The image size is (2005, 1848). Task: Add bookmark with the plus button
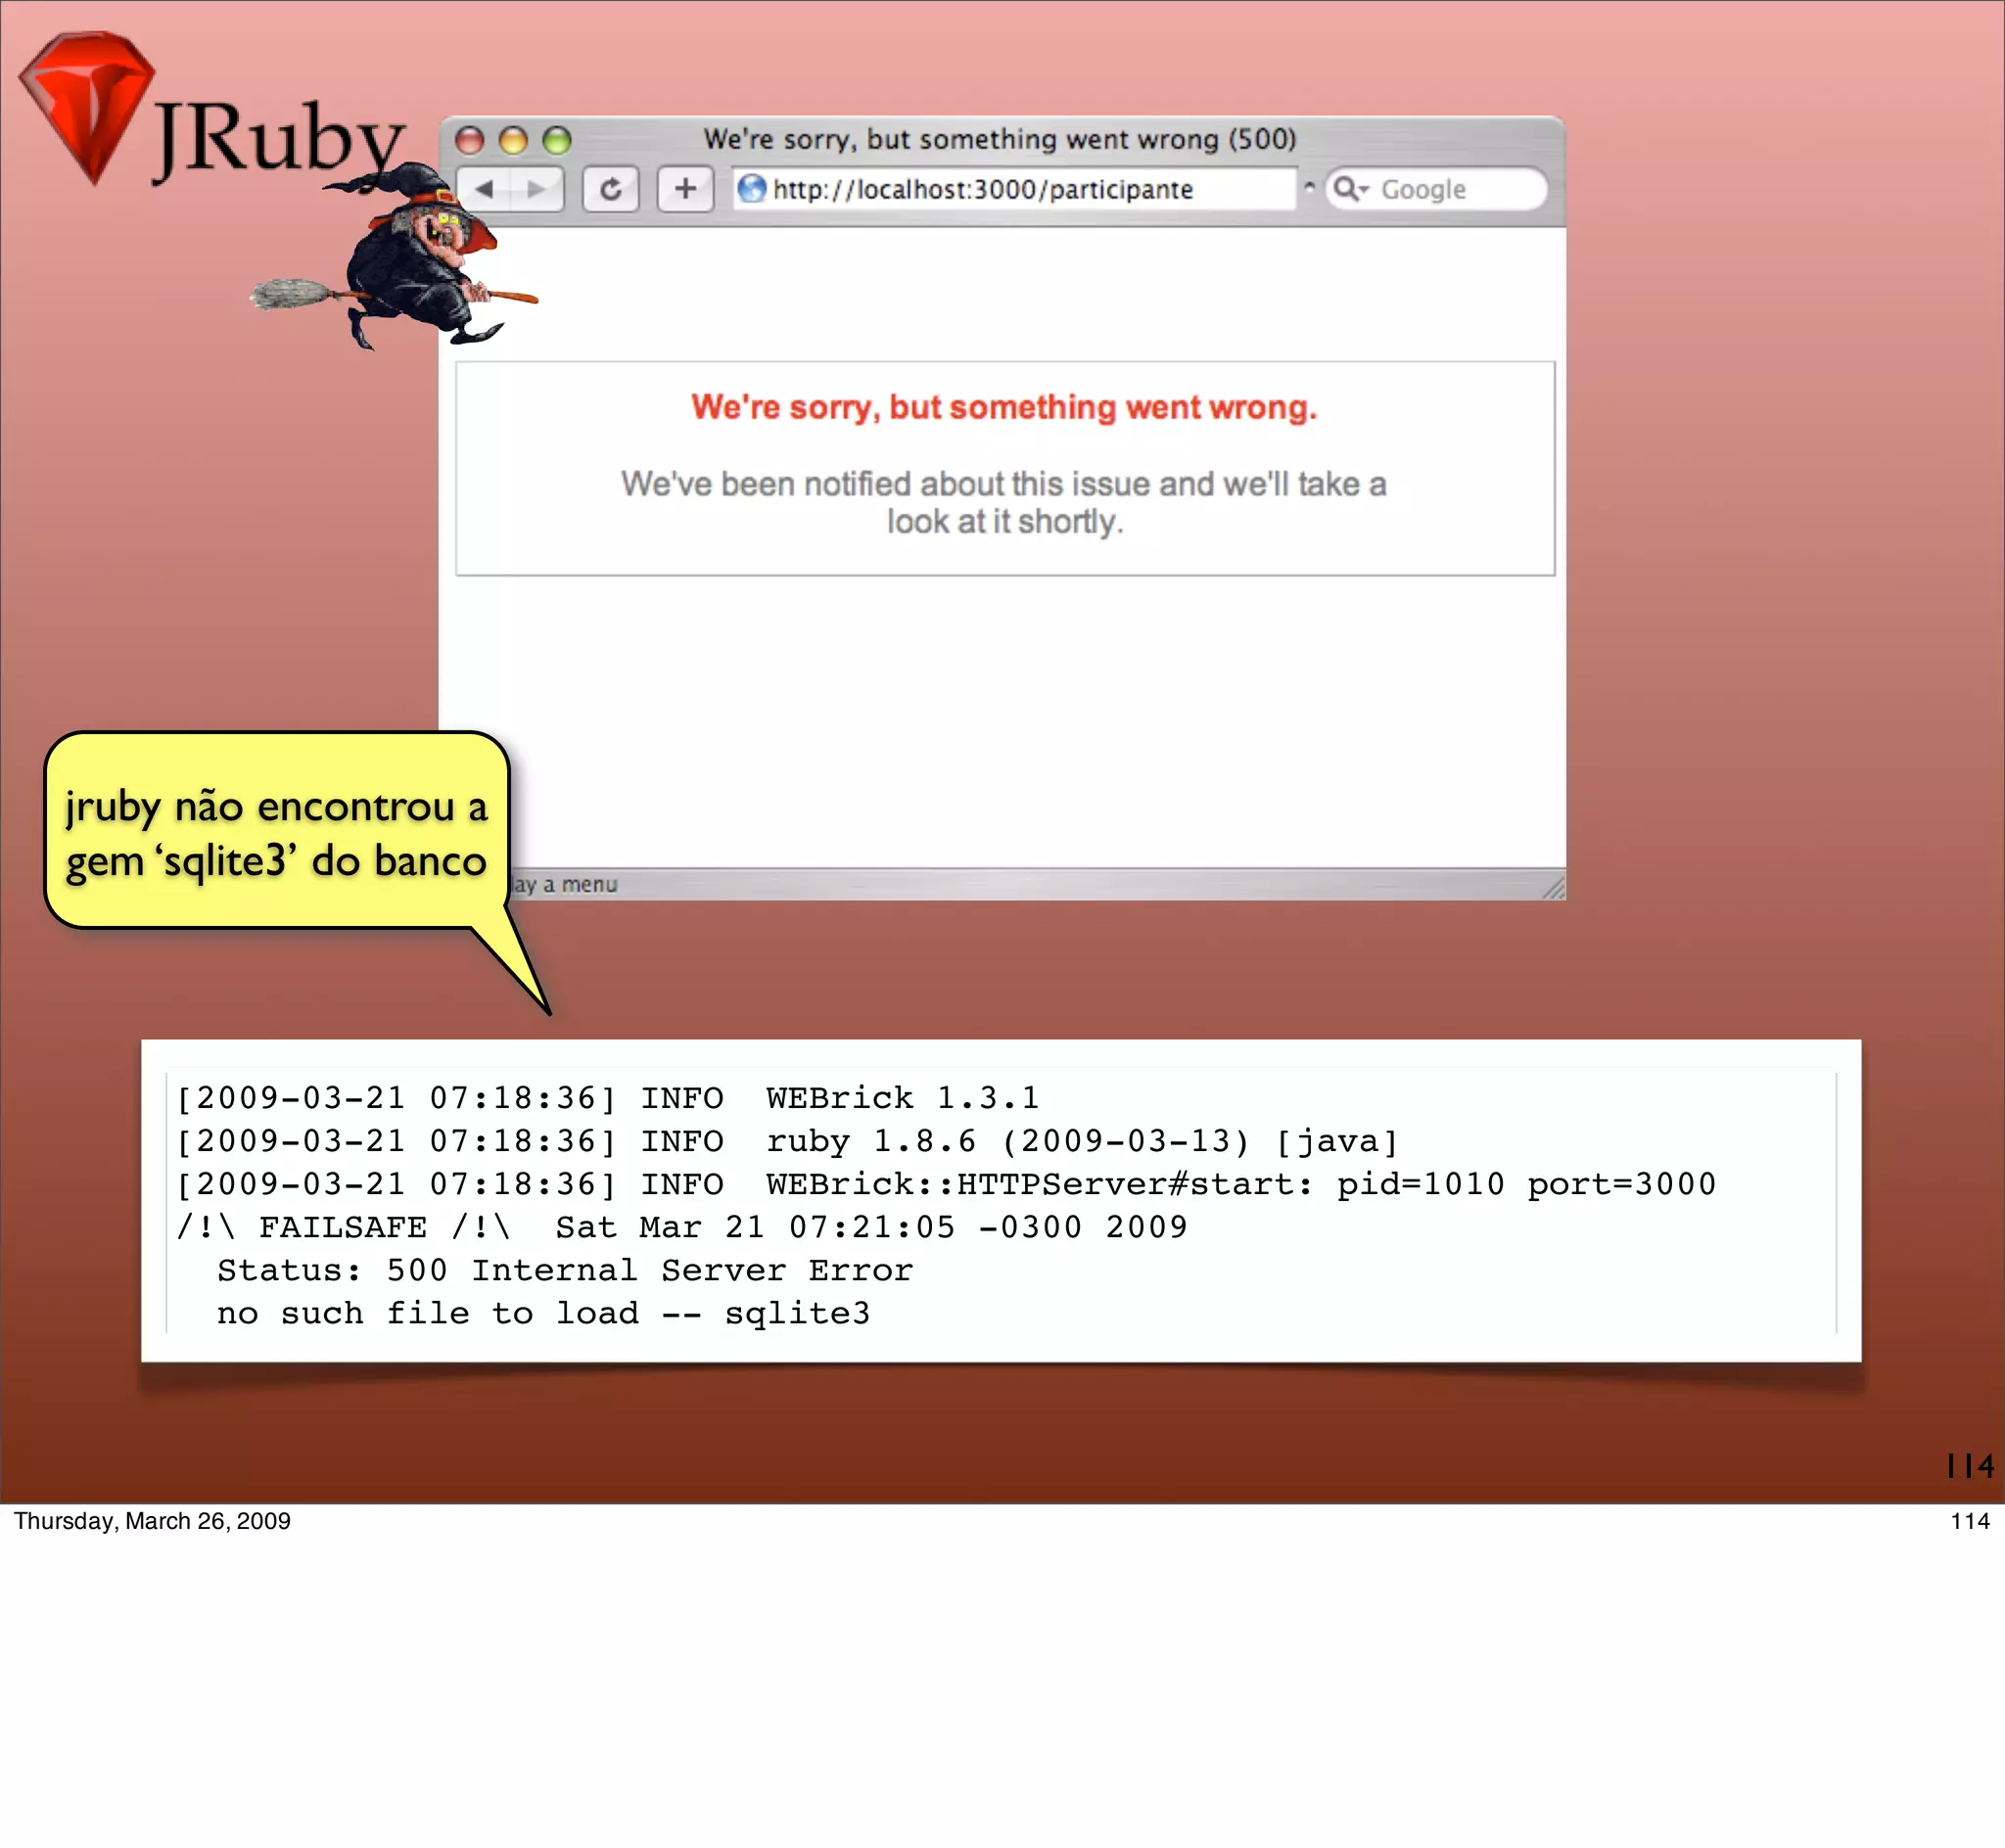[x=685, y=189]
